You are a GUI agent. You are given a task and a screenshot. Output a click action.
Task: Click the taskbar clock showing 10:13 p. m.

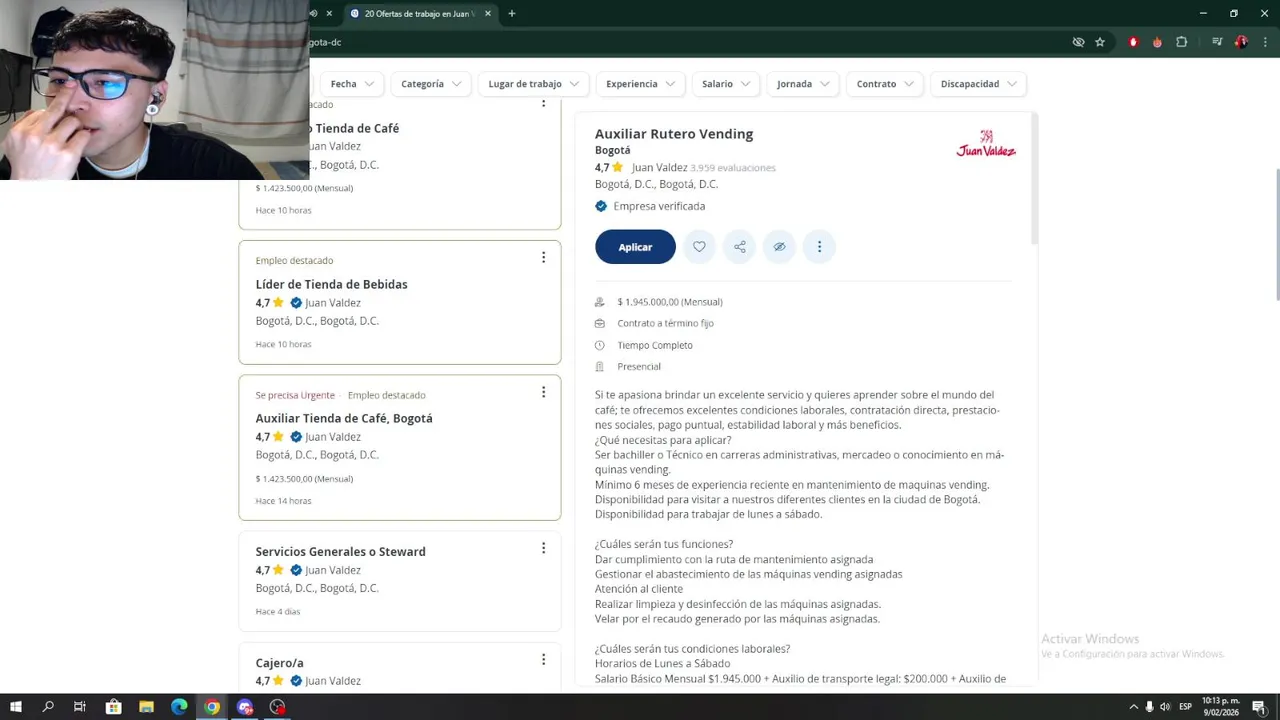1222,707
